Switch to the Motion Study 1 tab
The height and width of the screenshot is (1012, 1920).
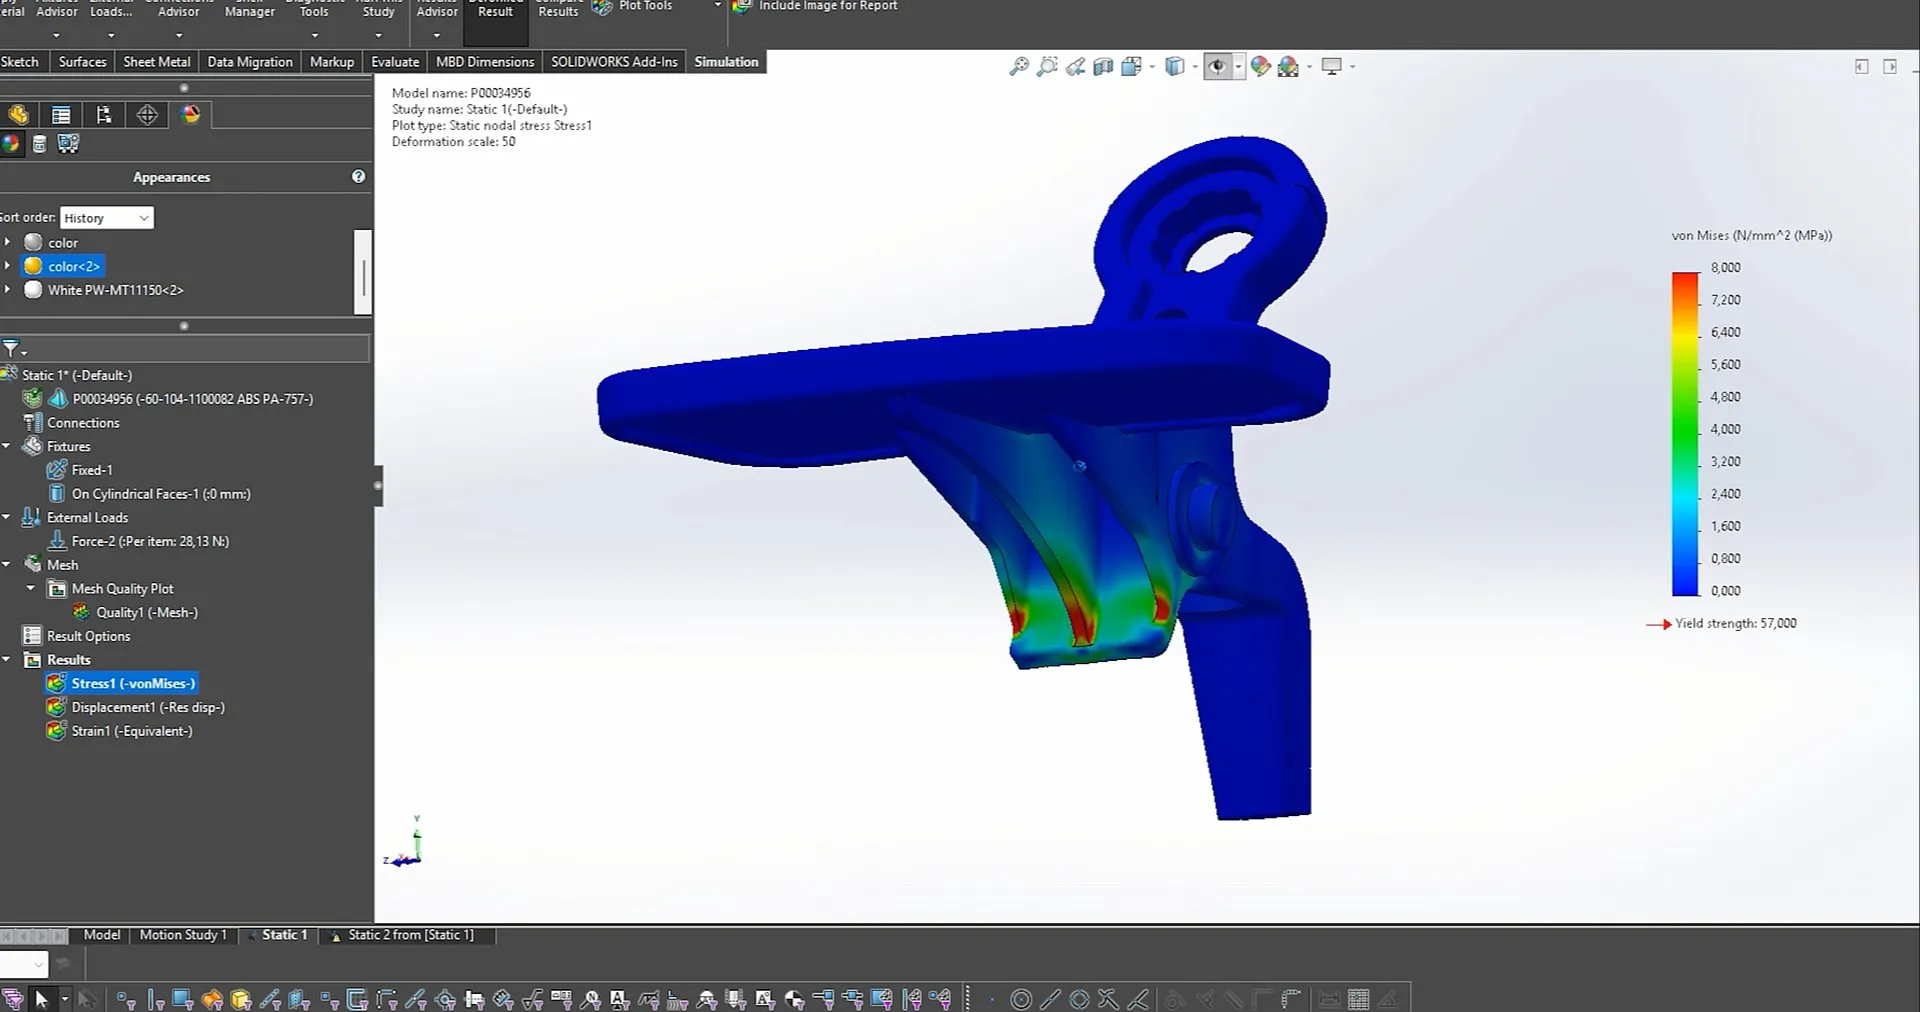pos(184,935)
